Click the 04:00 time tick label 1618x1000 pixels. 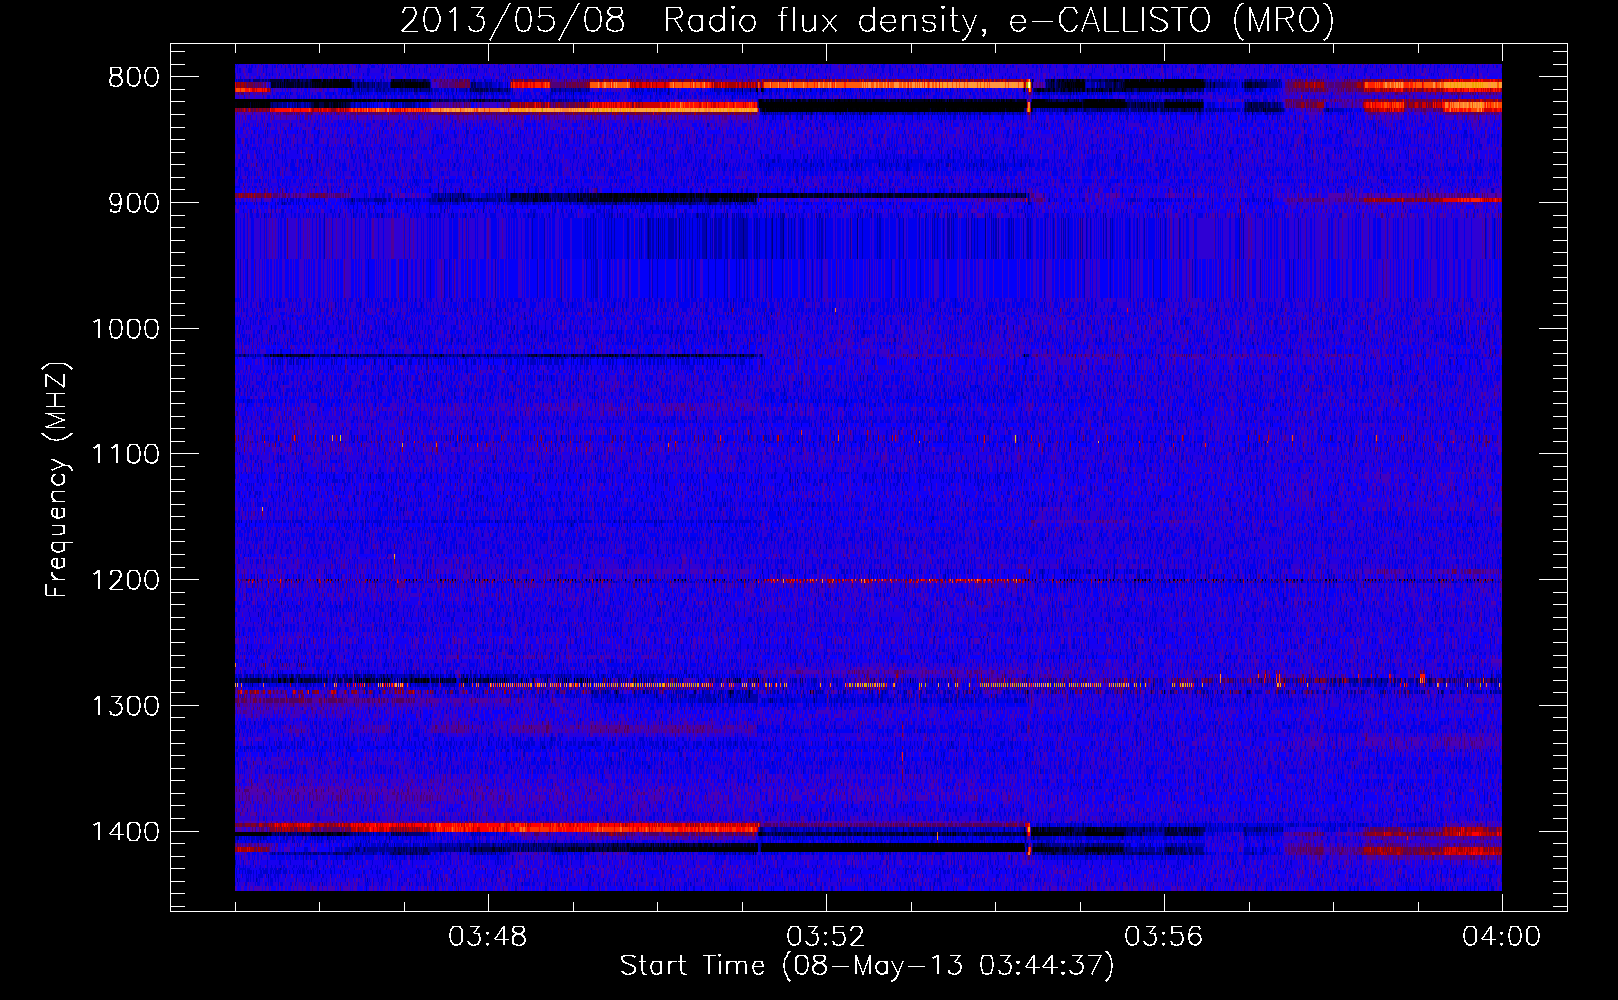point(1502,937)
